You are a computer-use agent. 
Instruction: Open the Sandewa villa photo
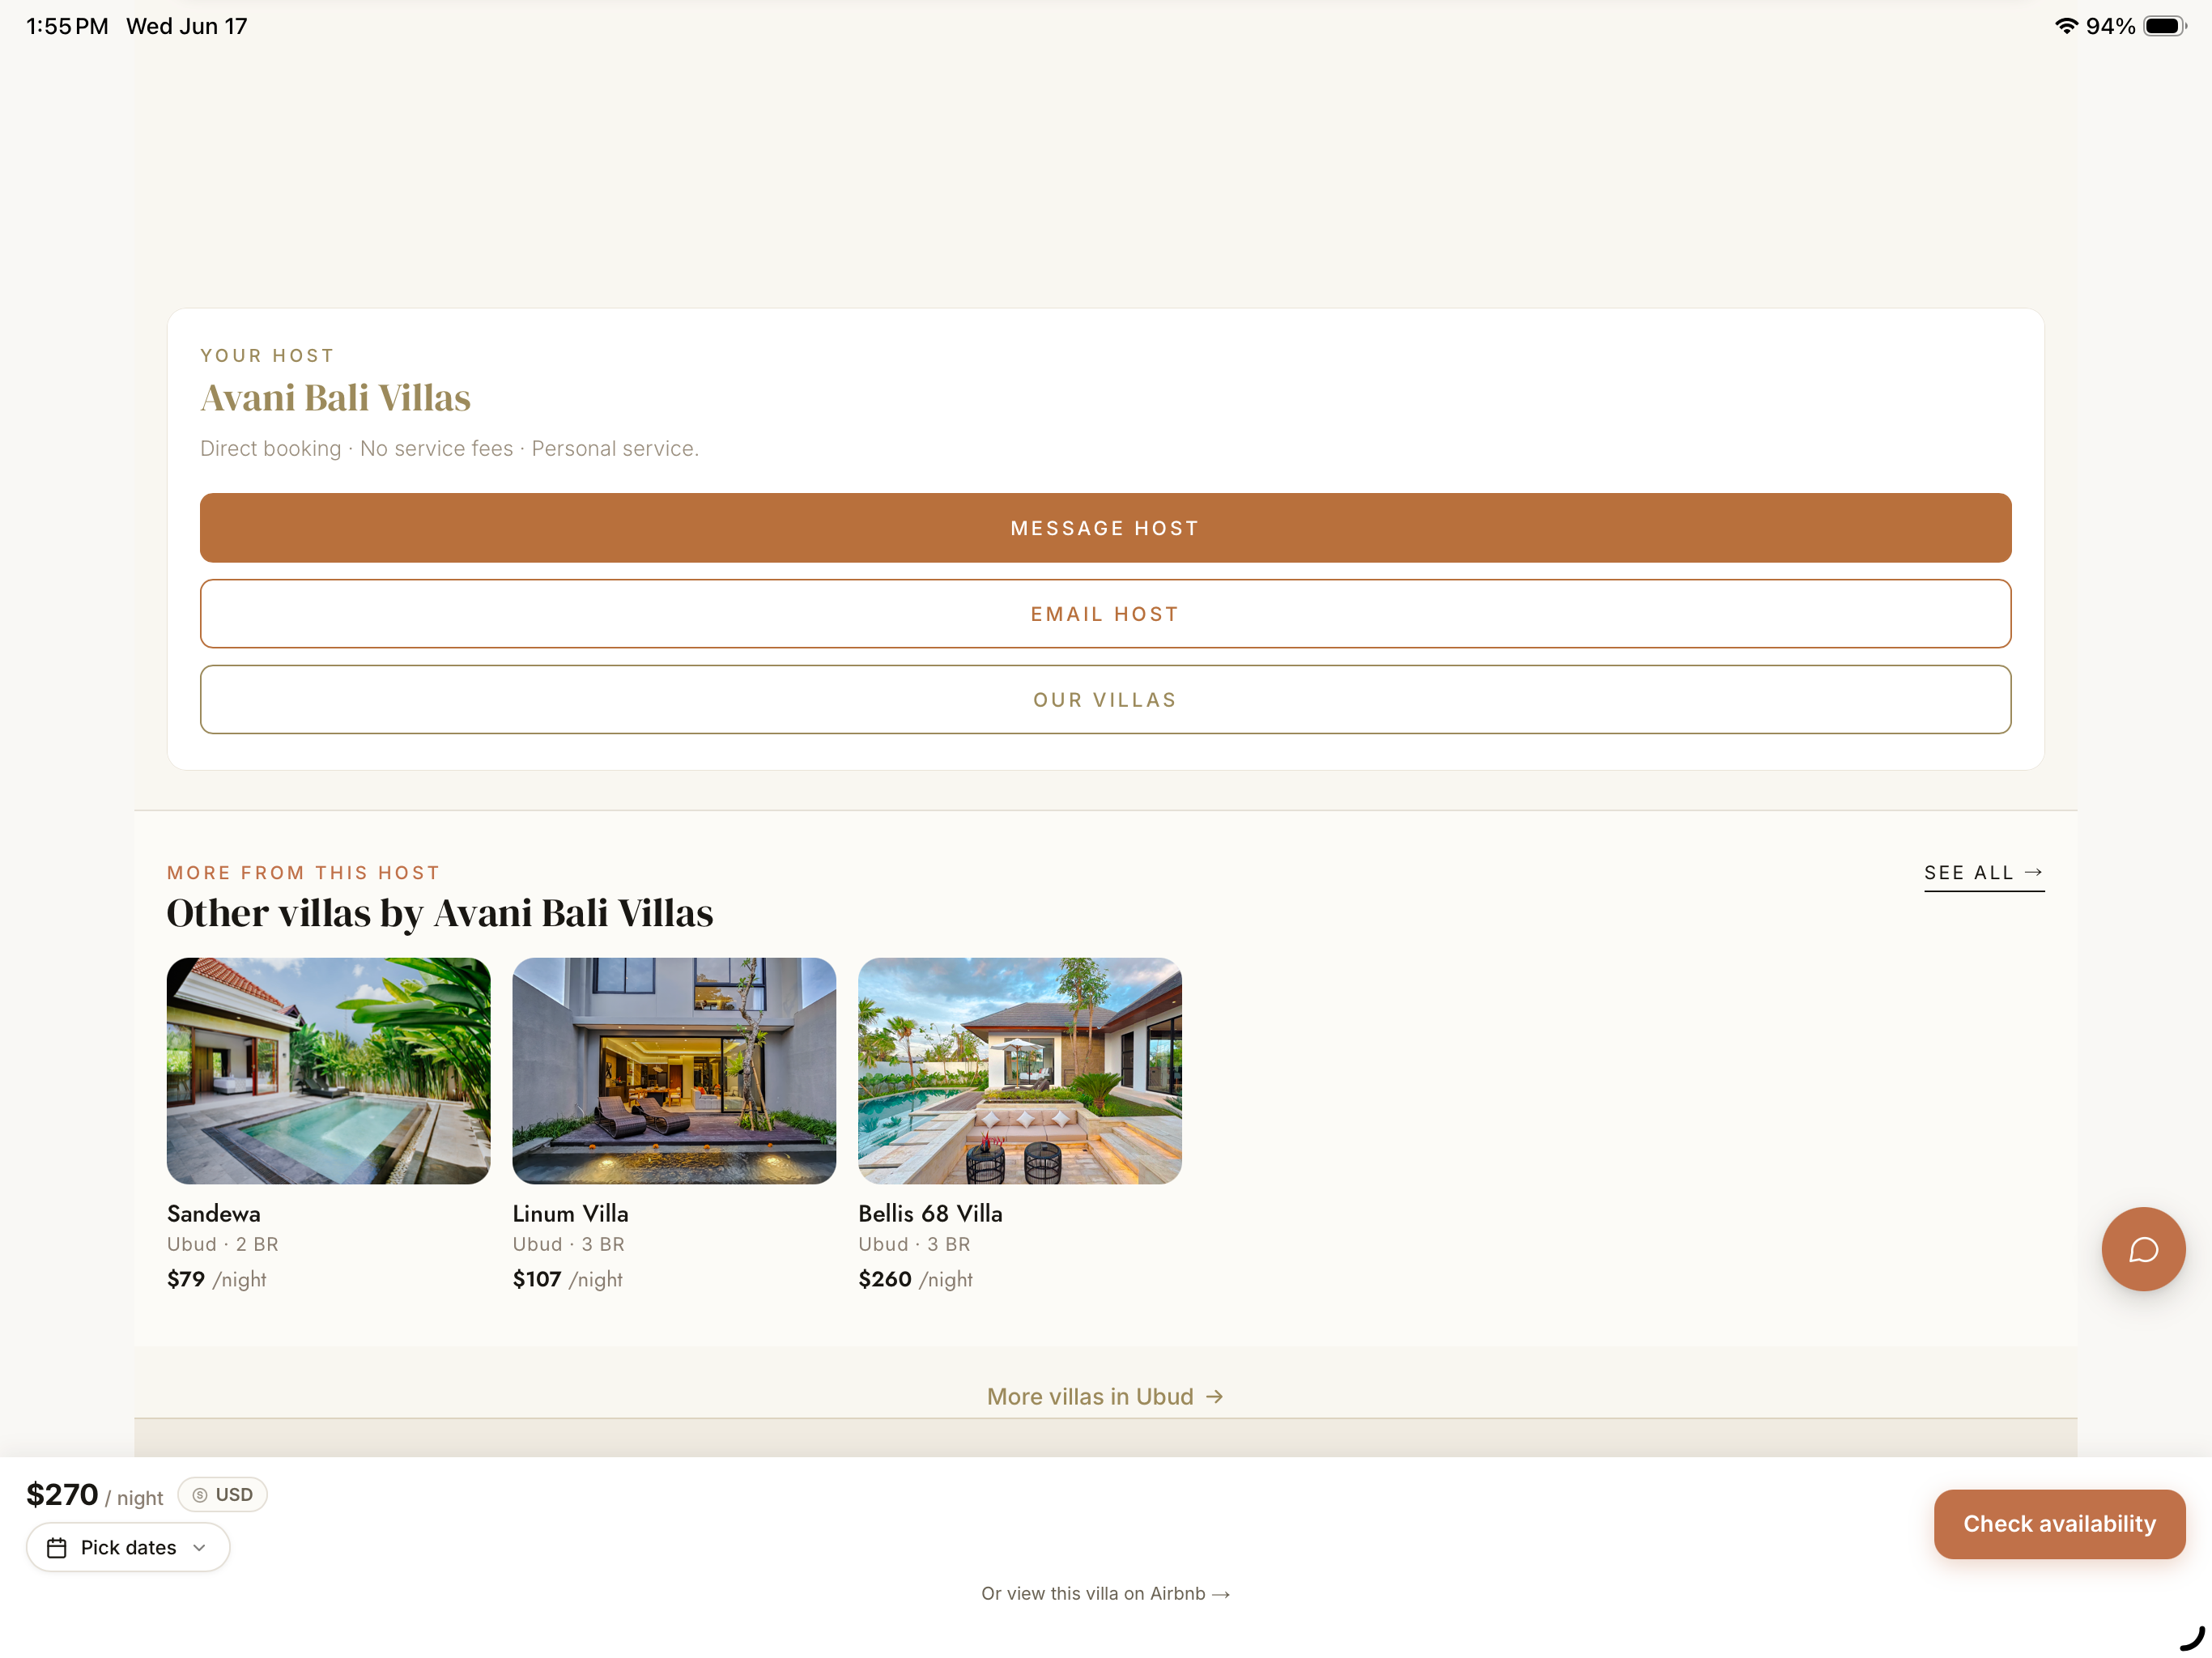[x=328, y=1070]
